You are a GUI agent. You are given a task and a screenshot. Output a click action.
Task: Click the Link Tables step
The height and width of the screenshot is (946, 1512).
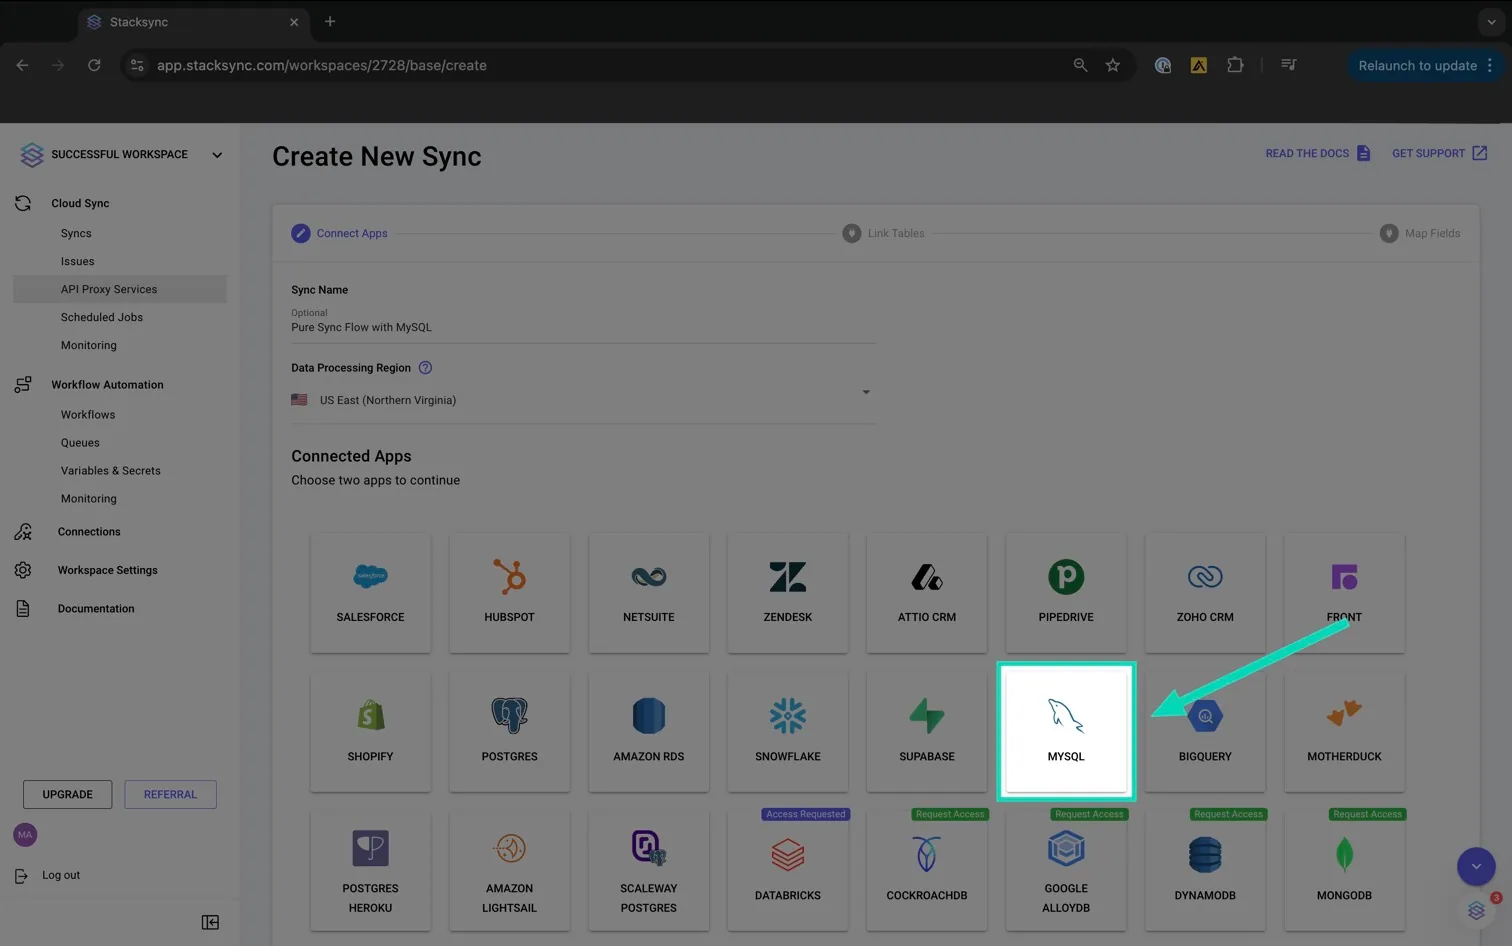coord(884,233)
